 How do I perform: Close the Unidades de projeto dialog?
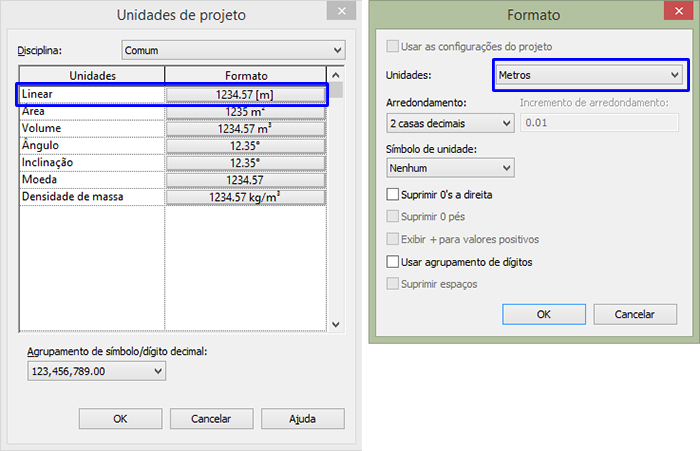click(341, 11)
